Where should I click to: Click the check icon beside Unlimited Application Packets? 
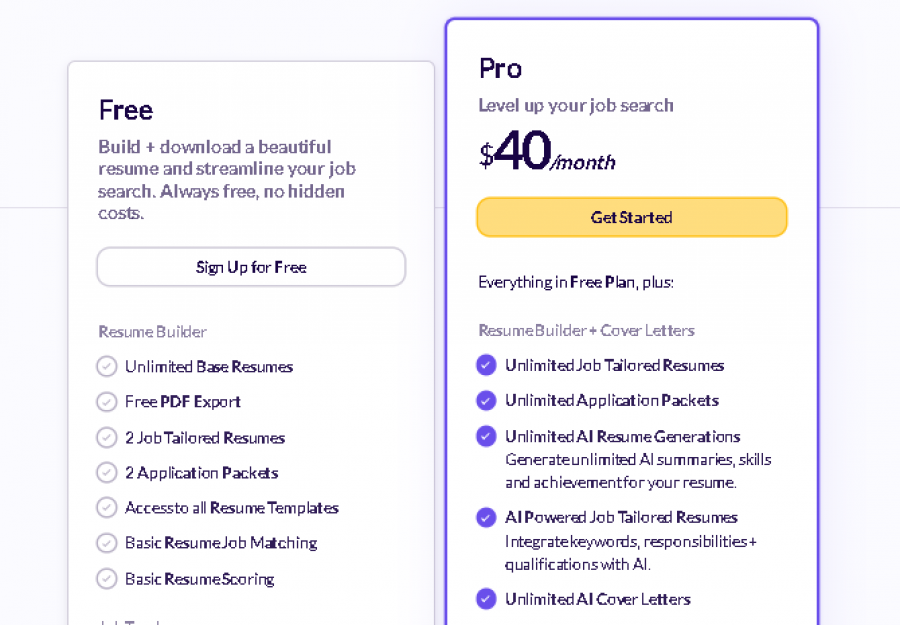[486, 400]
